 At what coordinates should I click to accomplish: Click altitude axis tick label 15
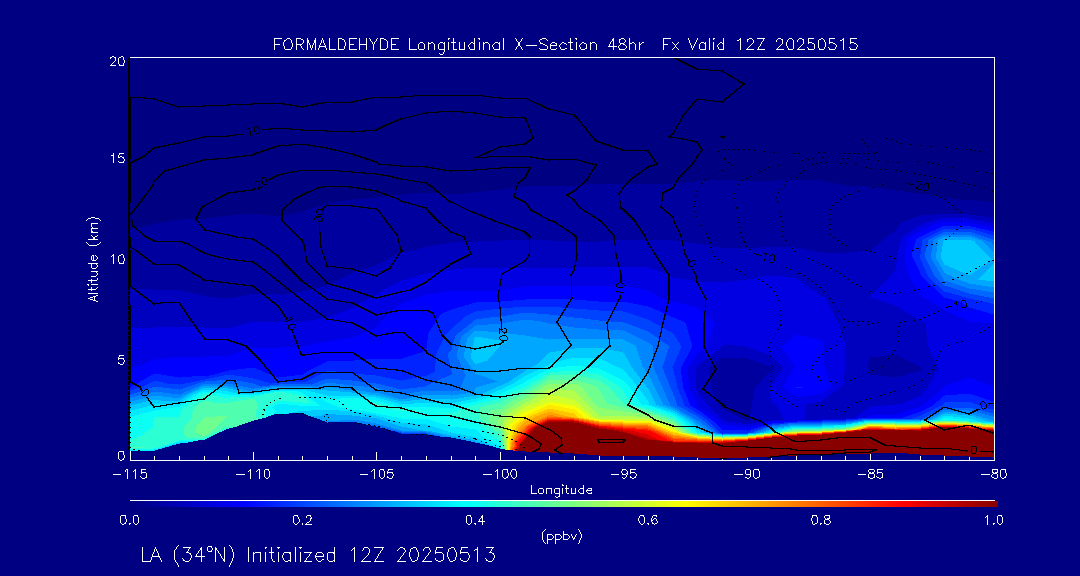[x=116, y=159]
